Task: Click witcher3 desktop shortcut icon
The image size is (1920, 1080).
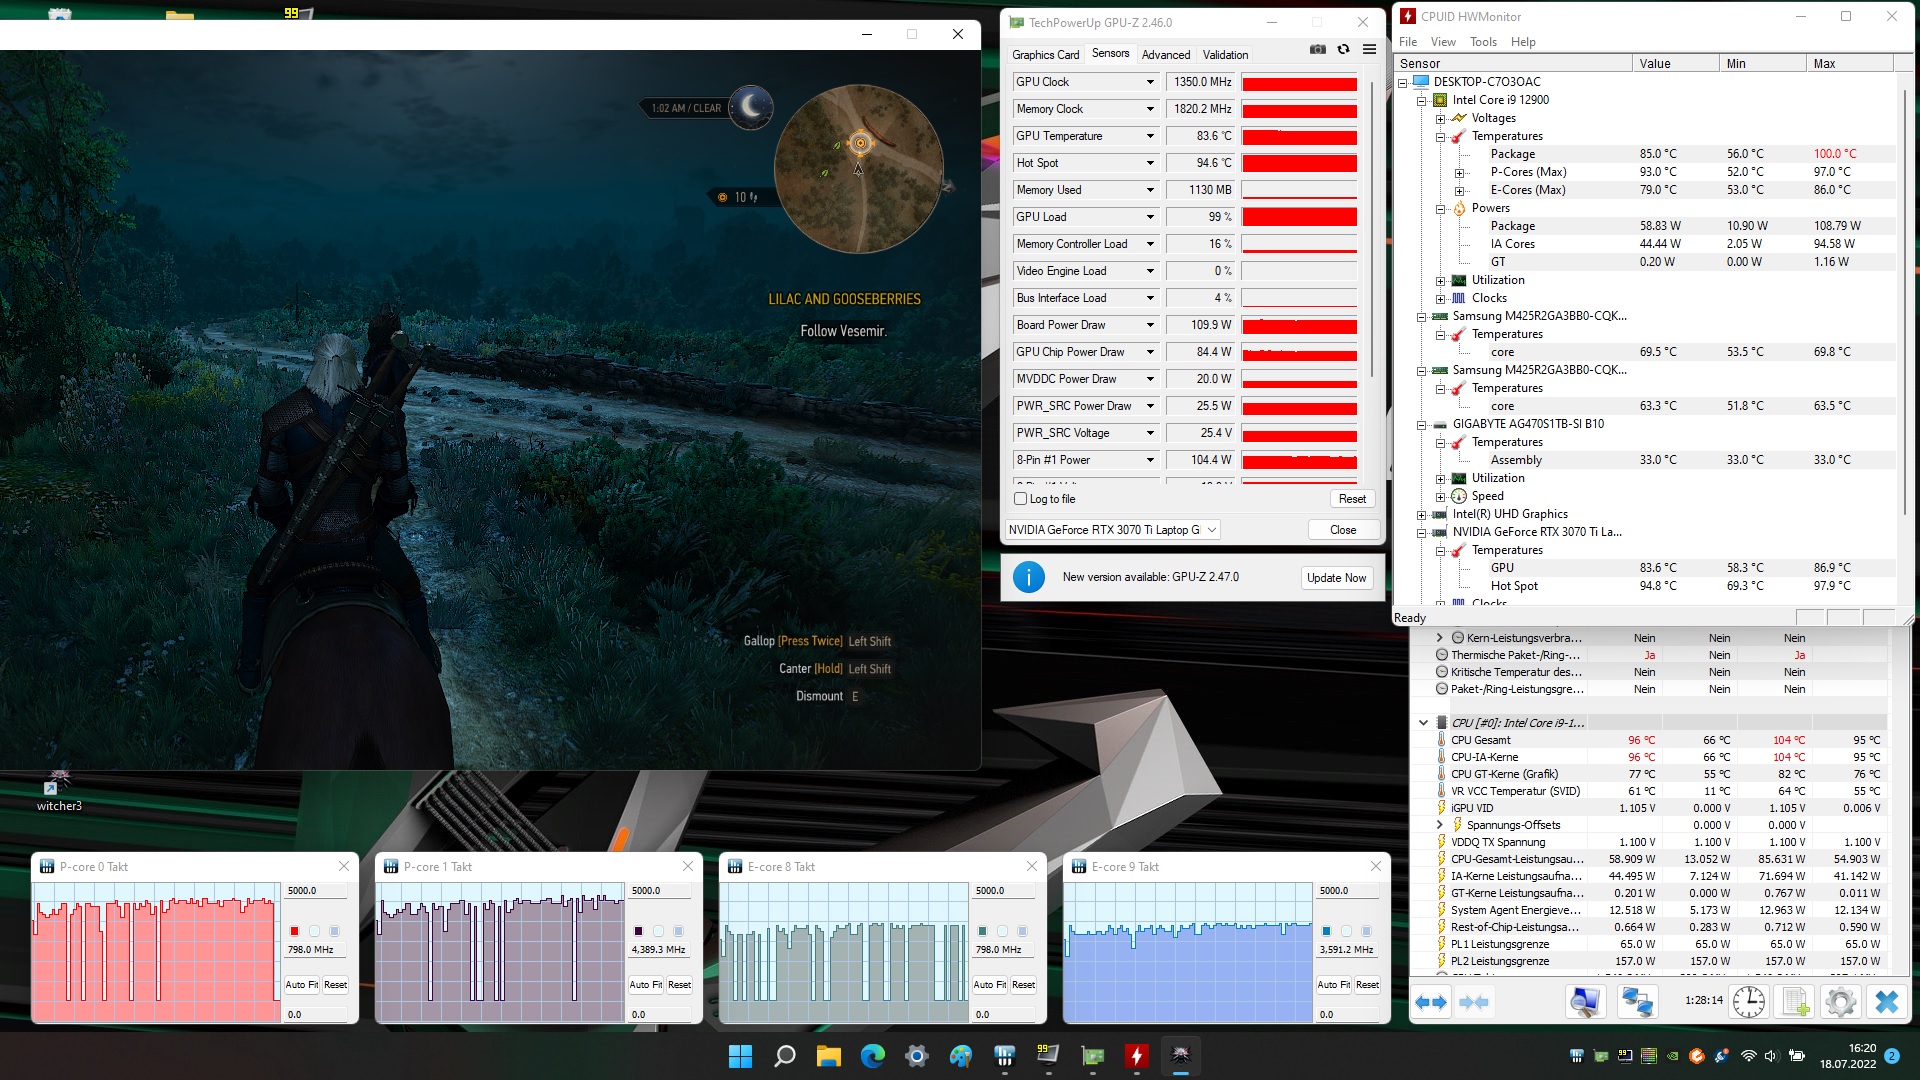Action: coord(59,790)
